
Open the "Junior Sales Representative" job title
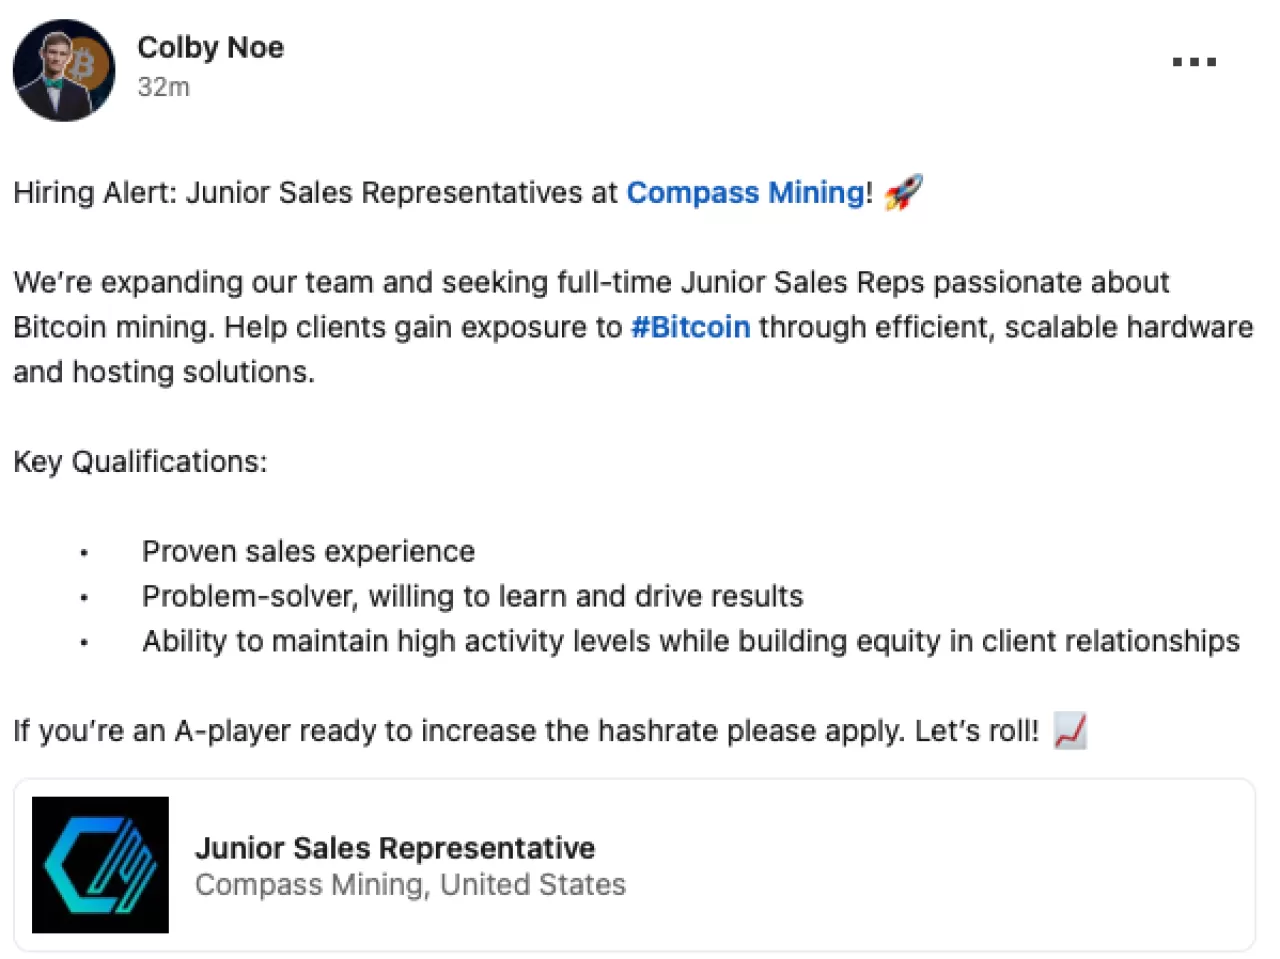tap(395, 848)
